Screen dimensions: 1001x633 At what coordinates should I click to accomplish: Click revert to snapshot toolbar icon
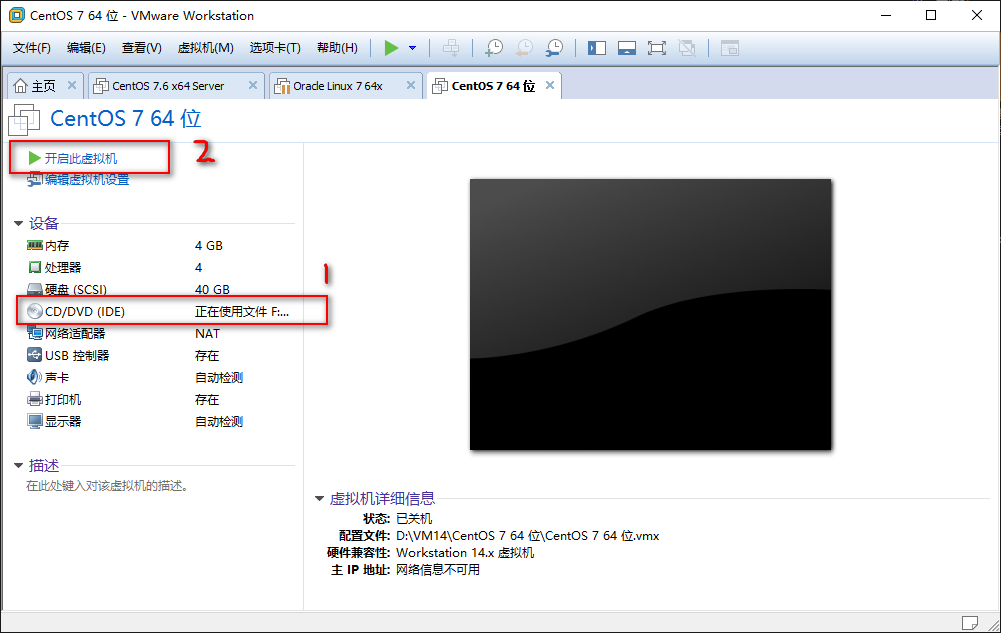point(524,48)
